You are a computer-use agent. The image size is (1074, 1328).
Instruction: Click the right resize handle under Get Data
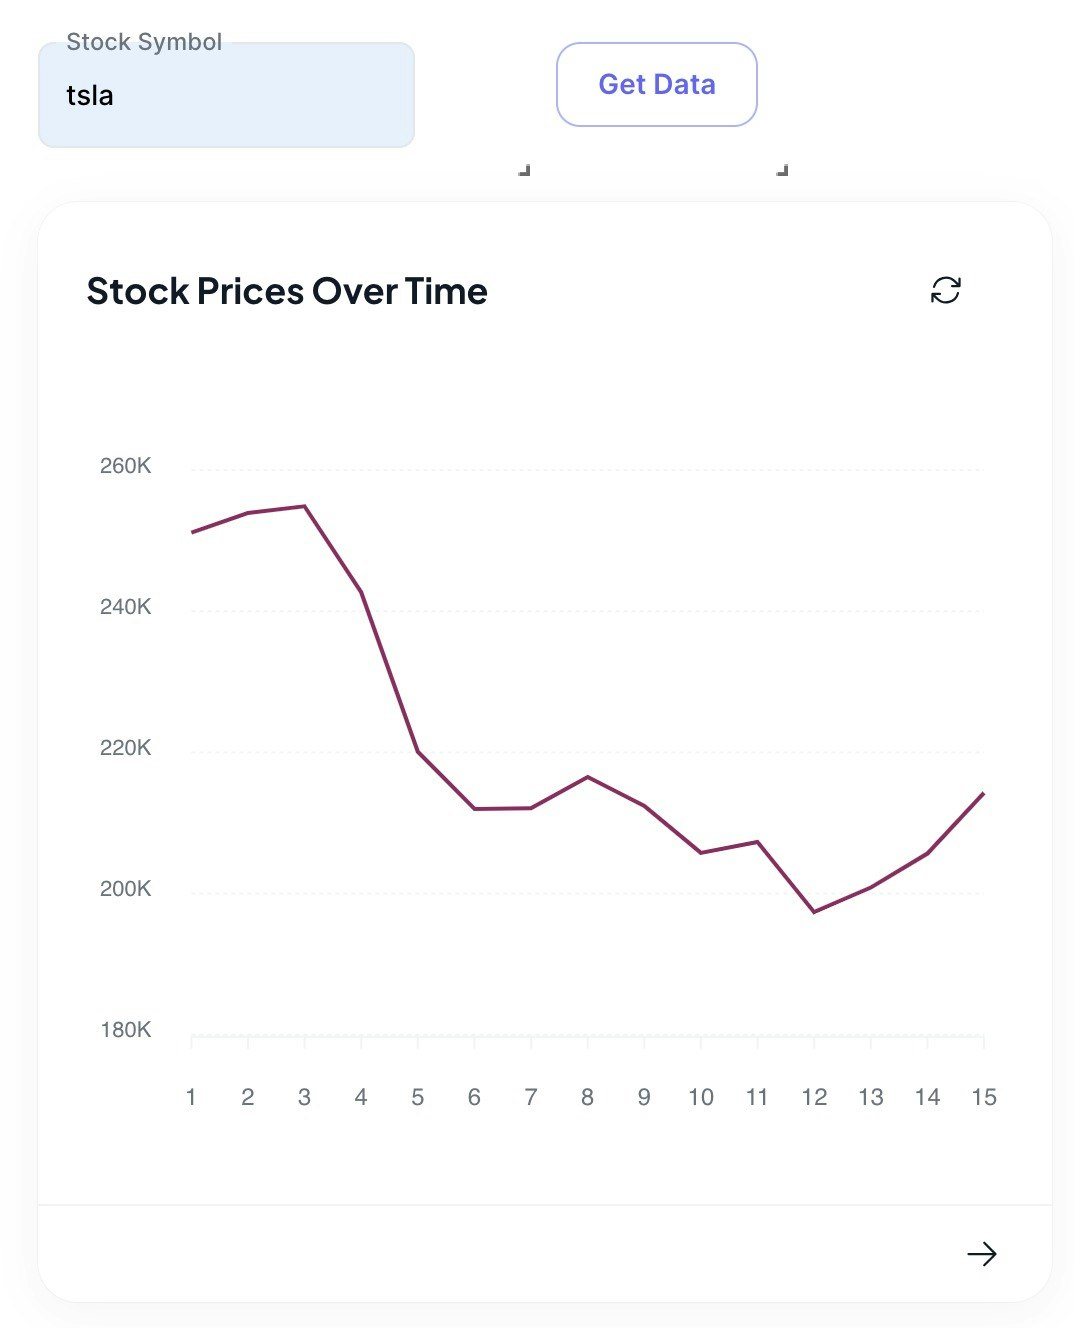(782, 171)
